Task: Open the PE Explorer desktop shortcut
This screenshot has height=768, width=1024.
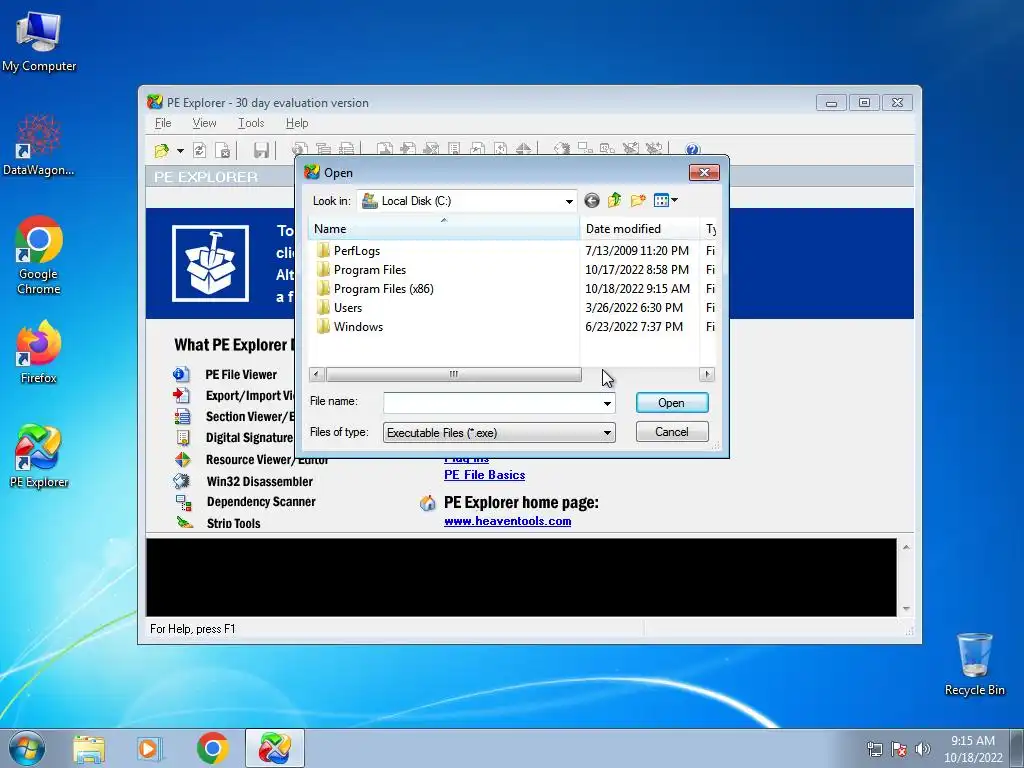Action: coord(39,456)
